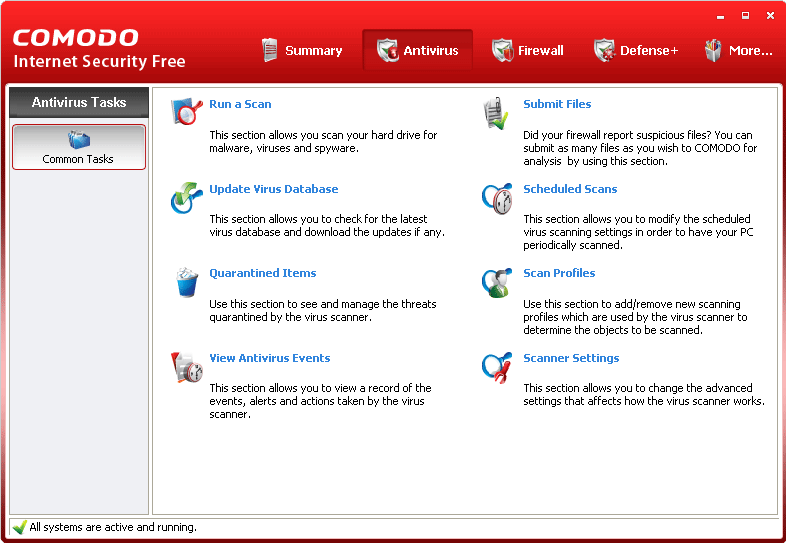This screenshot has width=786, height=543.
Task: Open the Quarantined Items link
Action: tap(263, 273)
